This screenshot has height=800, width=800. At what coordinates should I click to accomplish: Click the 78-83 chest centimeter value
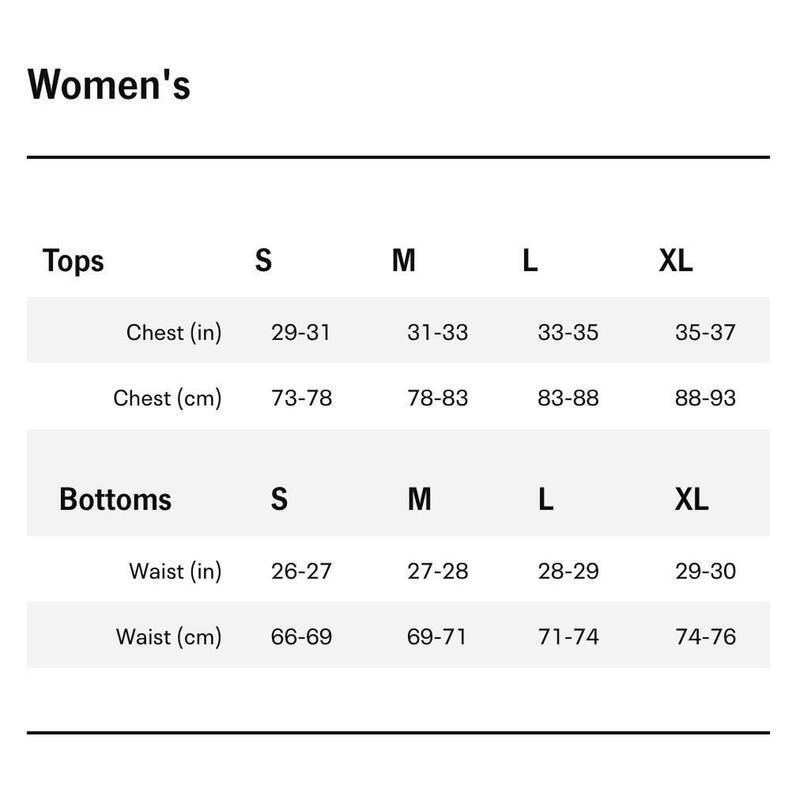[x=438, y=398]
